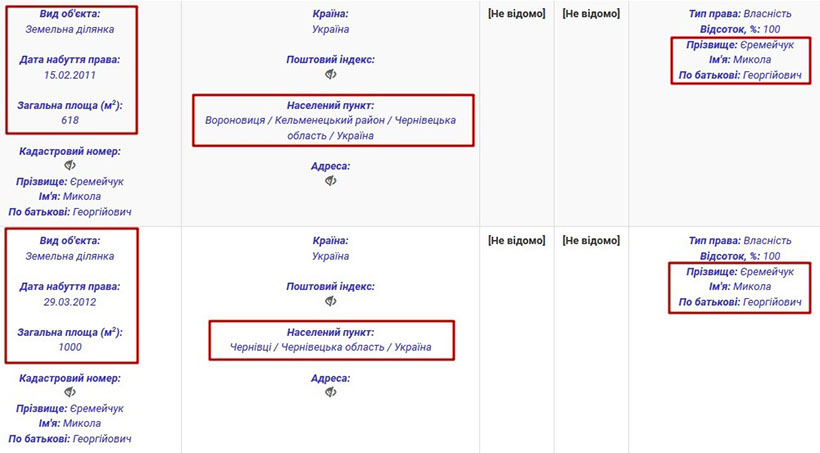This screenshot has width=820, height=453.
Task: Select the acquisition date 15.02.2011
Action: click(x=70, y=74)
